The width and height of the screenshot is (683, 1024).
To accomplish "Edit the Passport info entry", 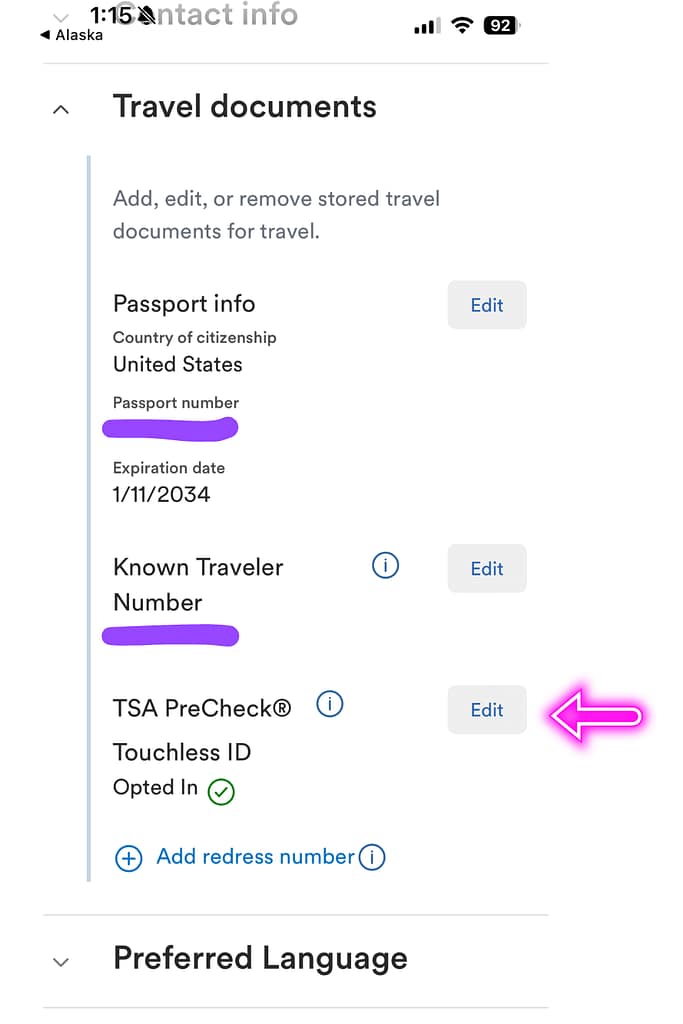I will (487, 305).
